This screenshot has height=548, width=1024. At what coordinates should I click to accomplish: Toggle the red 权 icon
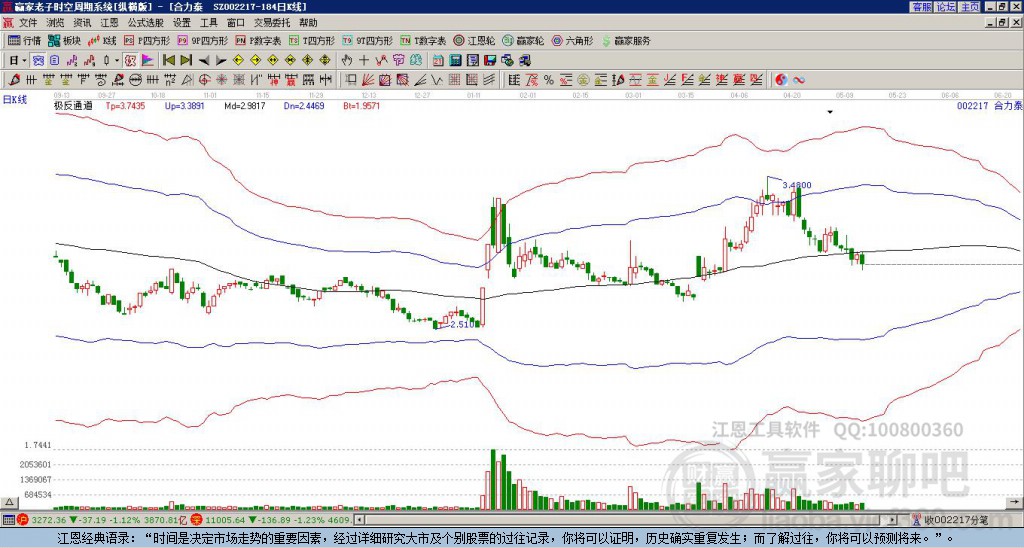(130, 61)
